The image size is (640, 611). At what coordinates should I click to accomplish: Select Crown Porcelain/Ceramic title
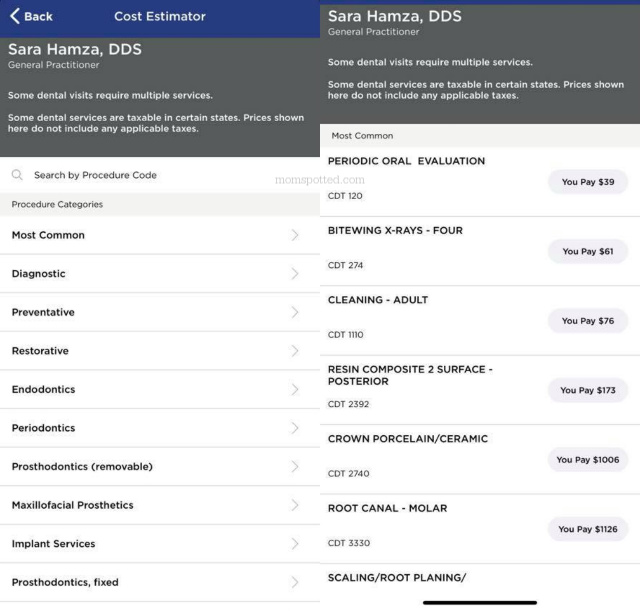tap(408, 439)
